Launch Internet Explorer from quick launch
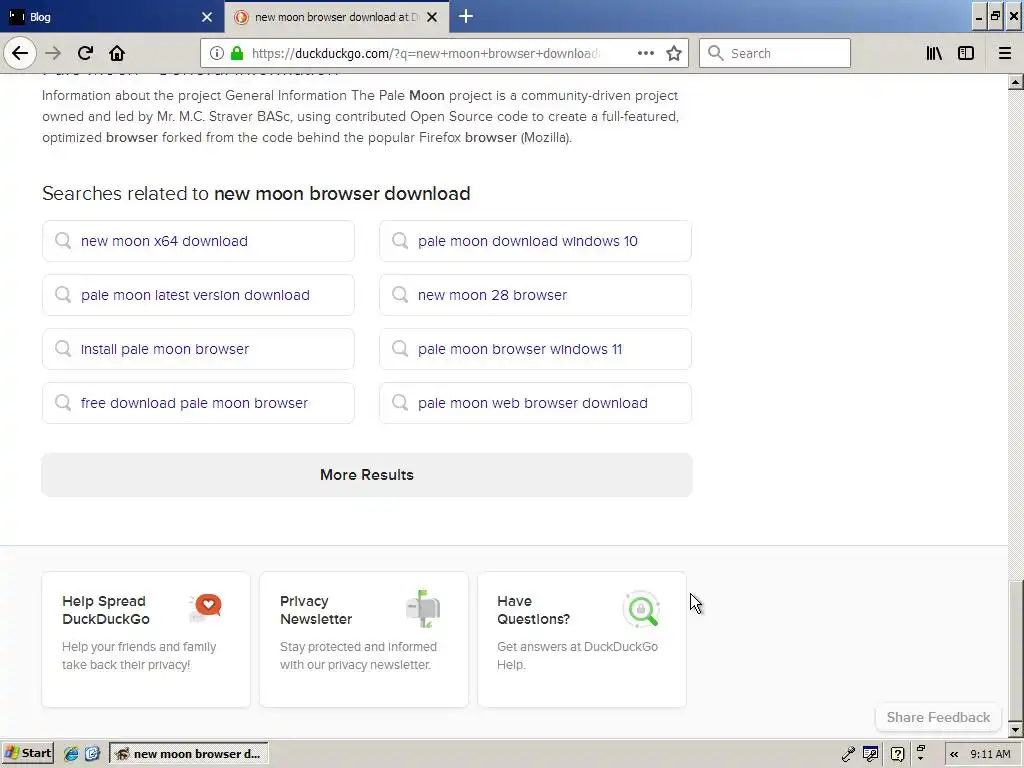This screenshot has height=768, width=1024. (71, 754)
